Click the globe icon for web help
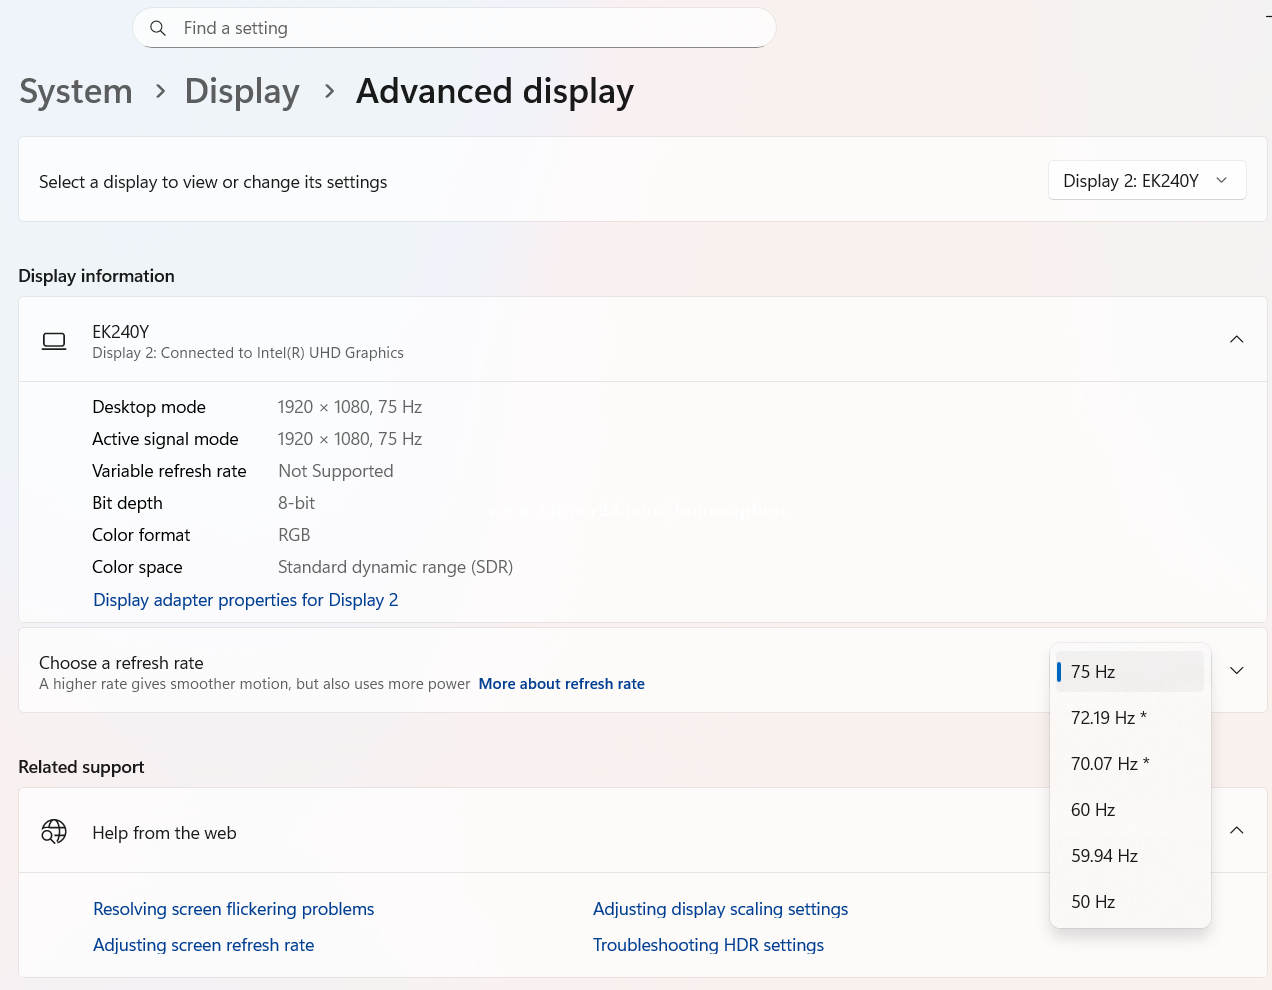 coord(54,832)
